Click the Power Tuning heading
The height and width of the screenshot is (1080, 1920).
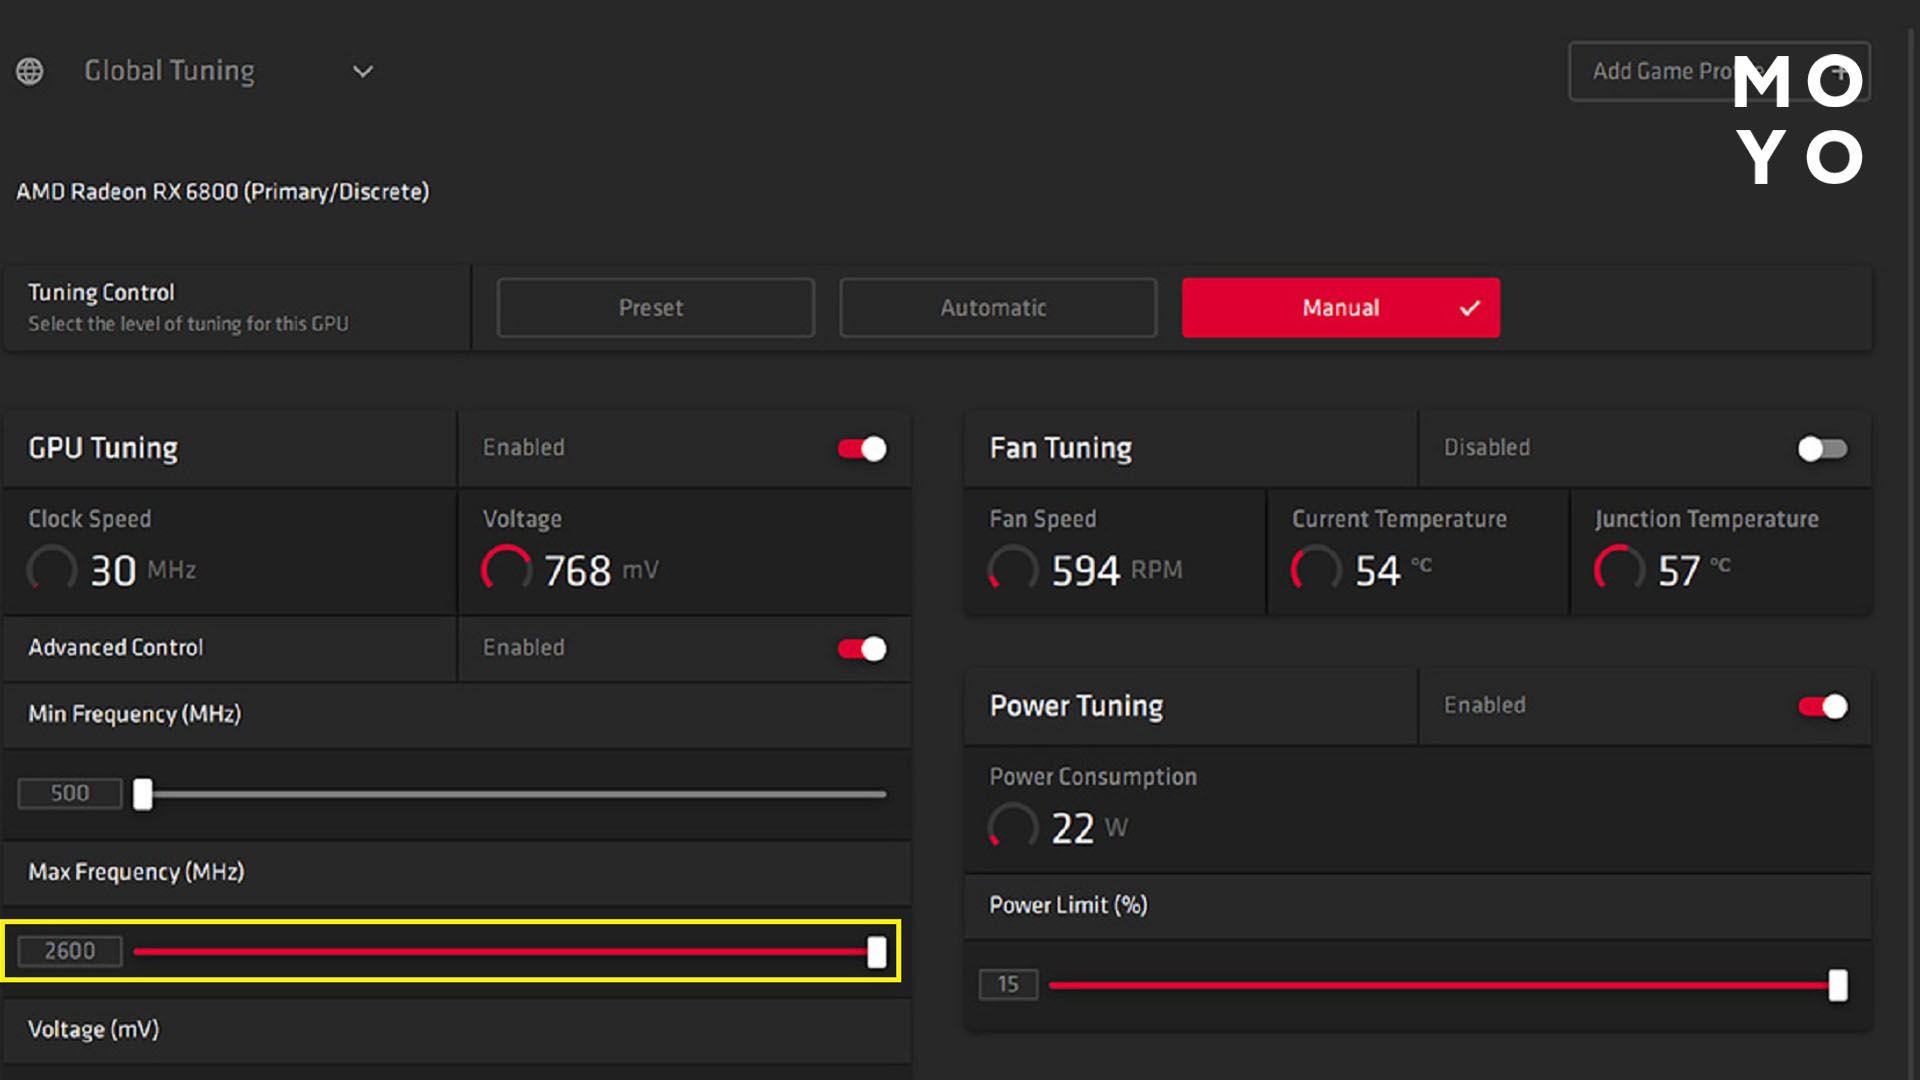[x=1077, y=707]
